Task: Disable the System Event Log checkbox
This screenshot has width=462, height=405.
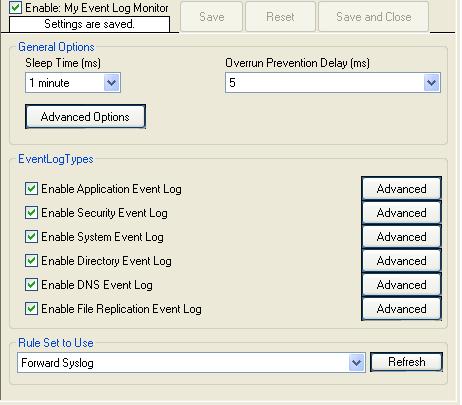Action: pyautogui.click(x=31, y=237)
